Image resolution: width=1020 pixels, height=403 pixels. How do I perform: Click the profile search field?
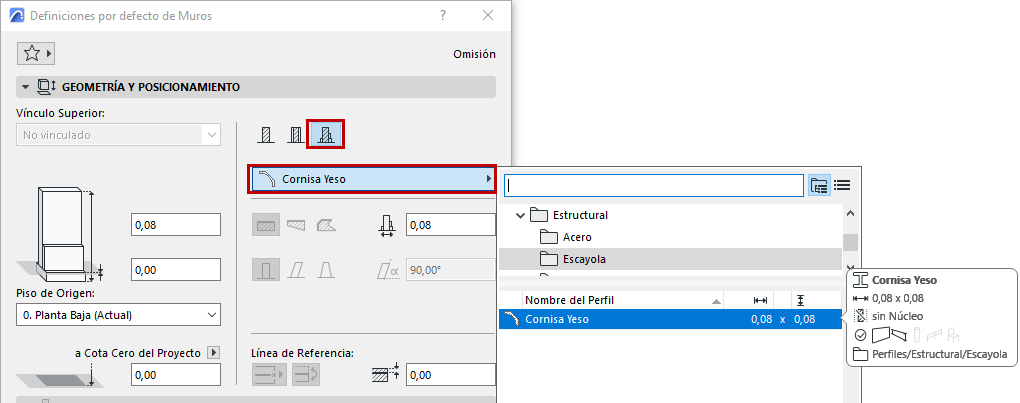click(654, 185)
